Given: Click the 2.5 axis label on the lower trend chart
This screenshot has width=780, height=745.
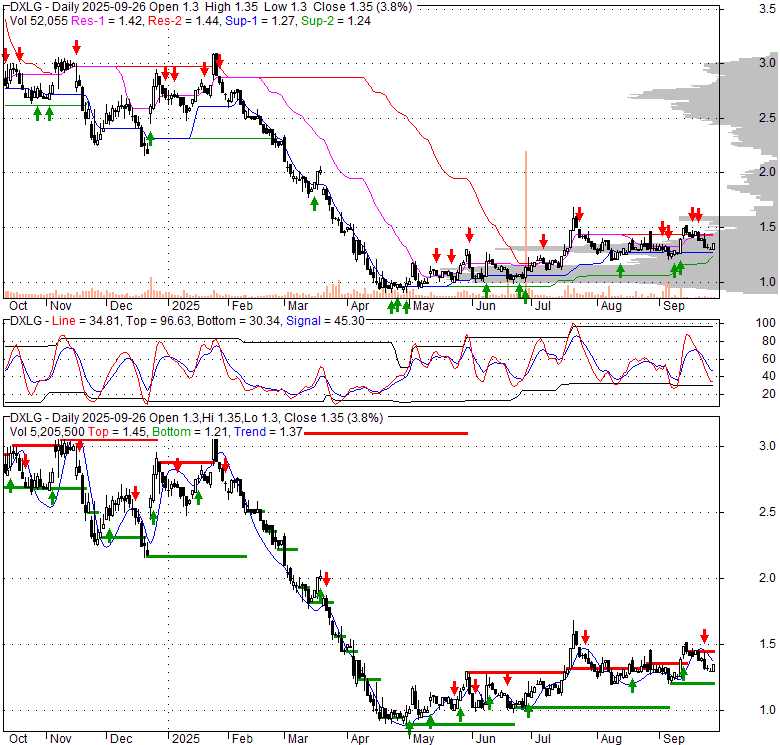Looking at the screenshot, I should (767, 512).
